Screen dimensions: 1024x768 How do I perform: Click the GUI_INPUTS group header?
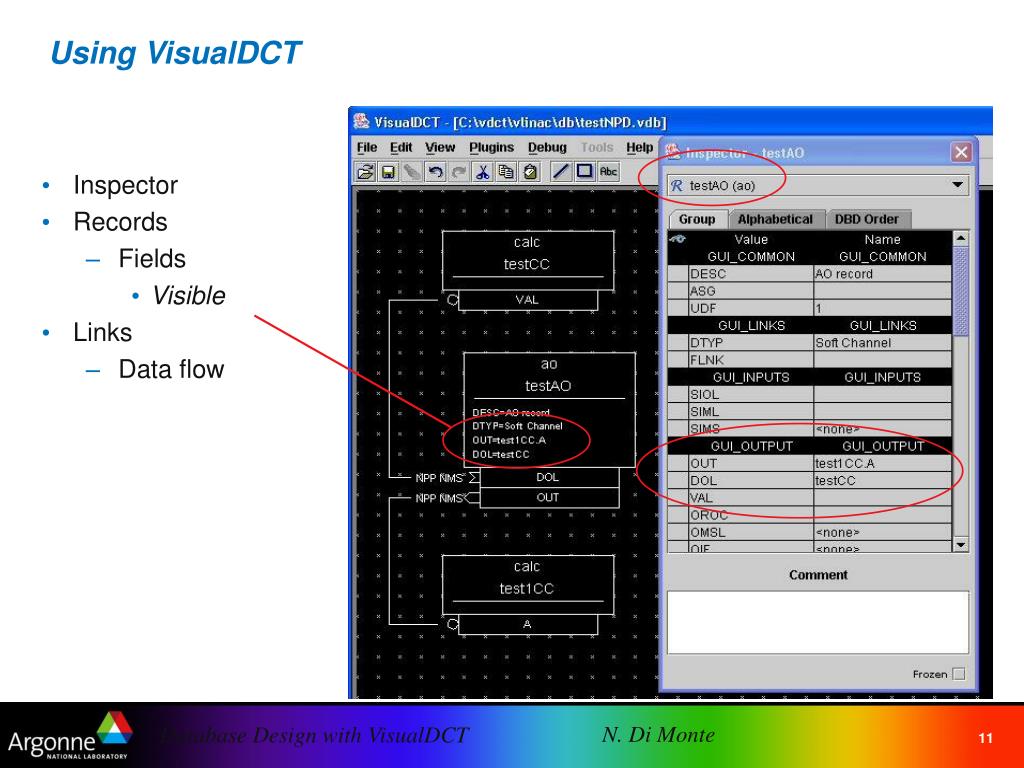(x=810, y=377)
